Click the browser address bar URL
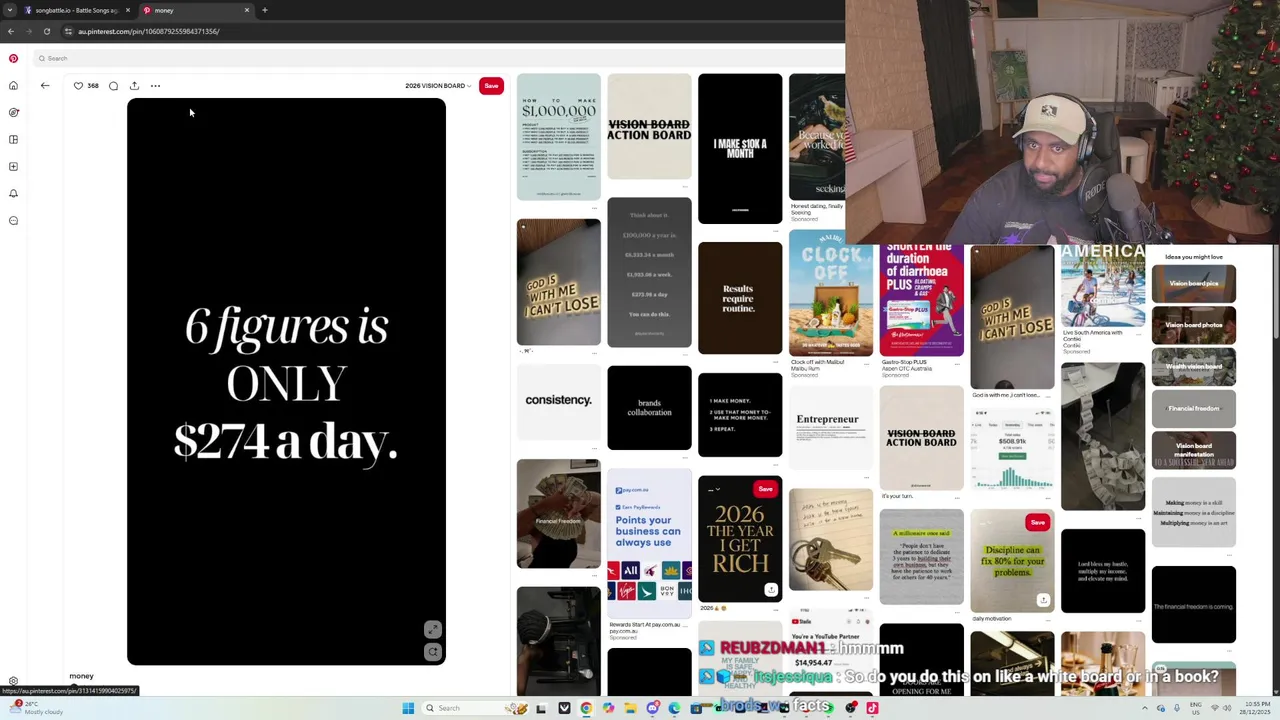The height and width of the screenshot is (720, 1280). (x=148, y=31)
